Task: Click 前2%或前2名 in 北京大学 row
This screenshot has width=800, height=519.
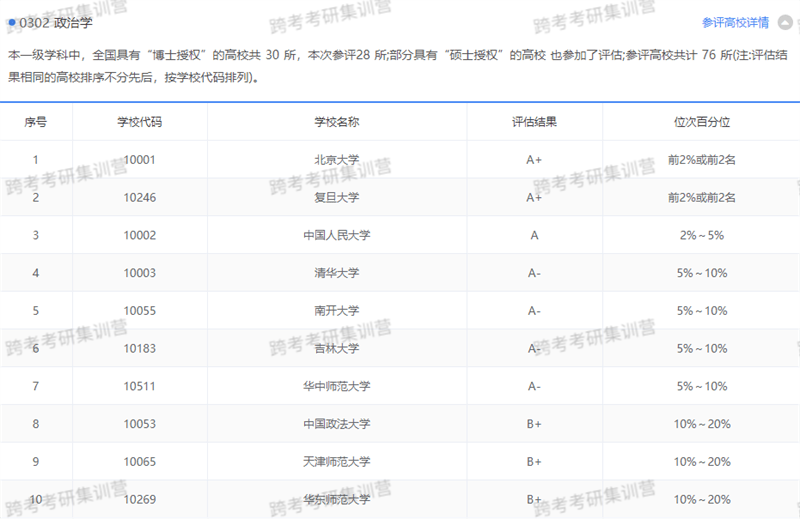Action: 702,160
